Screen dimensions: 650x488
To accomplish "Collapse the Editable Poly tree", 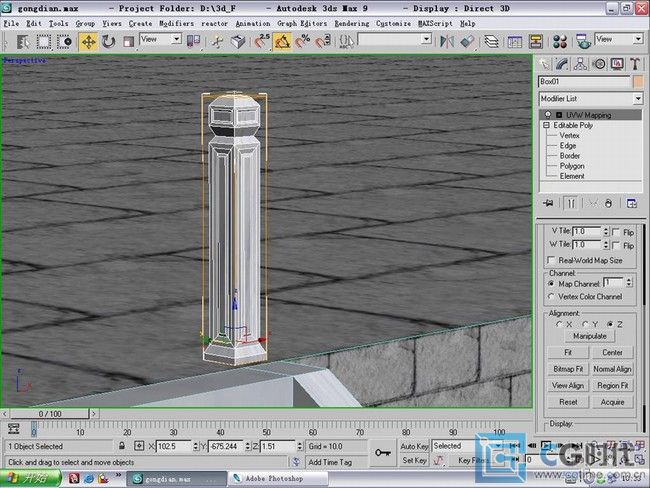I will [546, 125].
